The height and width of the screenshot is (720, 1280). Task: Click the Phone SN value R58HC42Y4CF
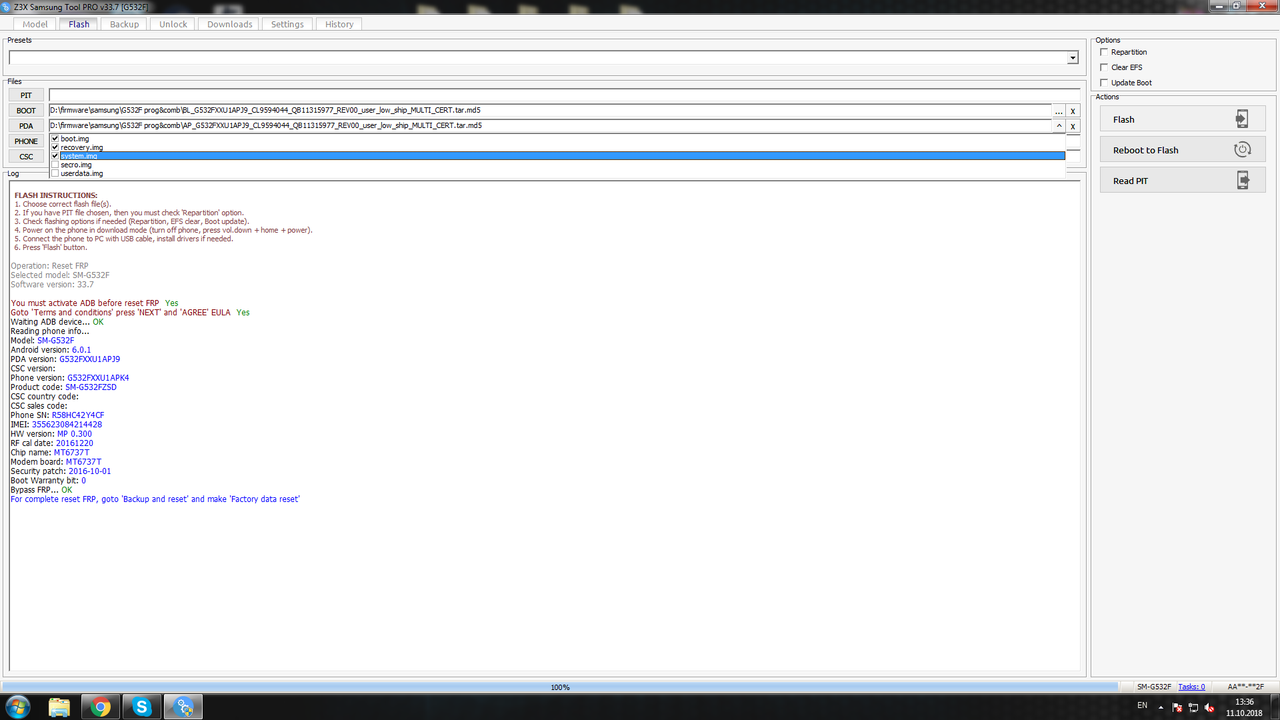(78, 415)
